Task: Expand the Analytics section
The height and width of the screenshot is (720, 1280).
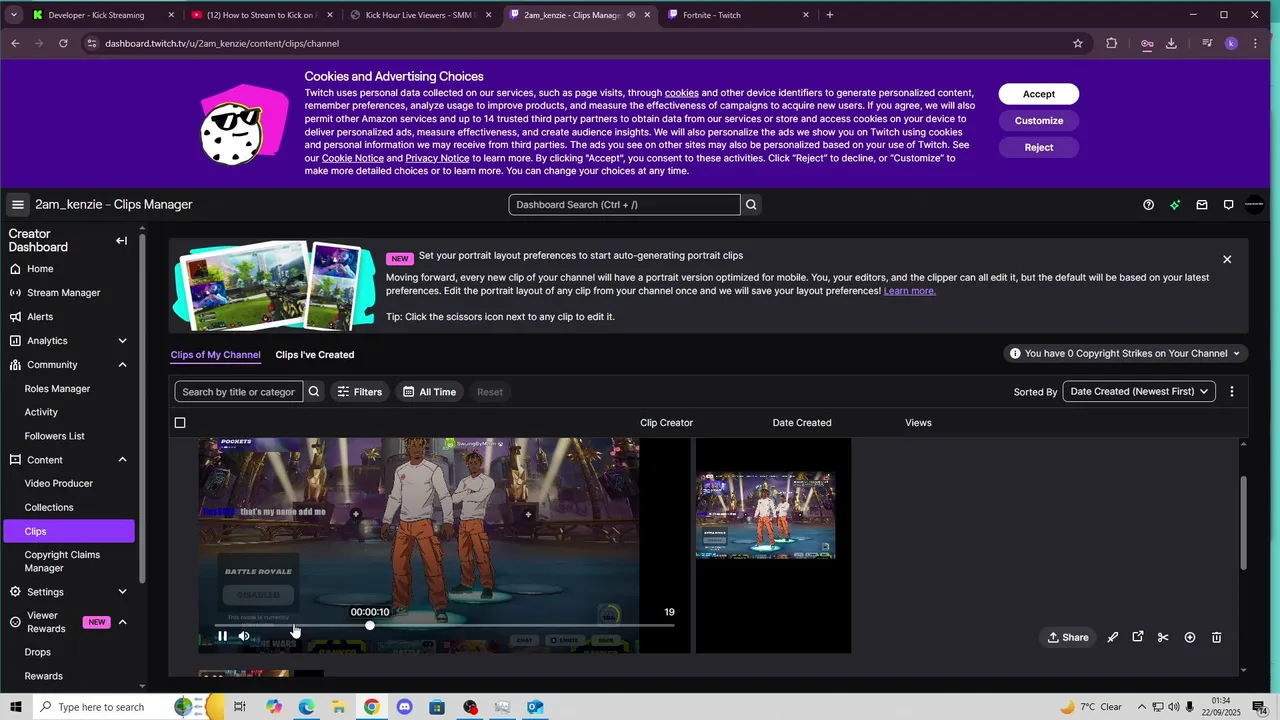Action: [x=122, y=341]
